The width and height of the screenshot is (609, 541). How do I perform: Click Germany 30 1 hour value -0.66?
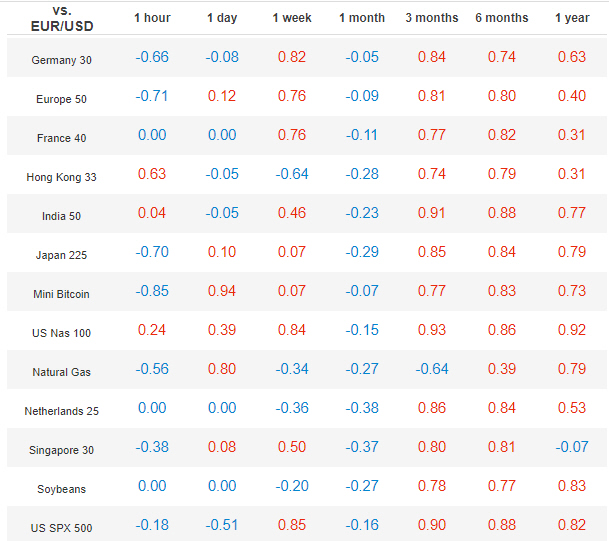click(x=152, y=57)
